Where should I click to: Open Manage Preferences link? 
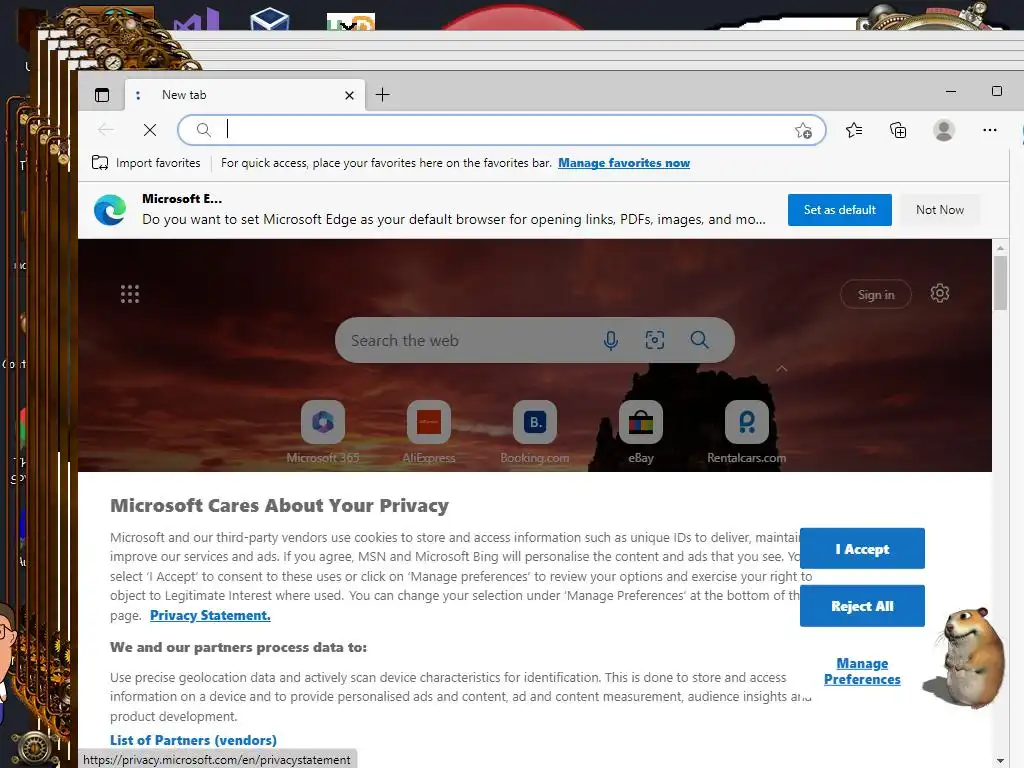point(862,671)
